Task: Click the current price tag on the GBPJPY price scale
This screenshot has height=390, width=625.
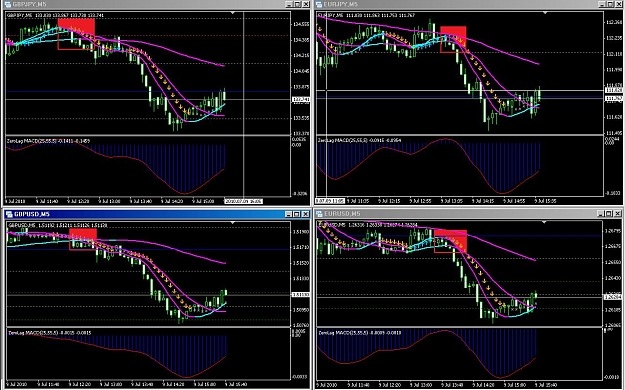Action: [x=301, y=99]
